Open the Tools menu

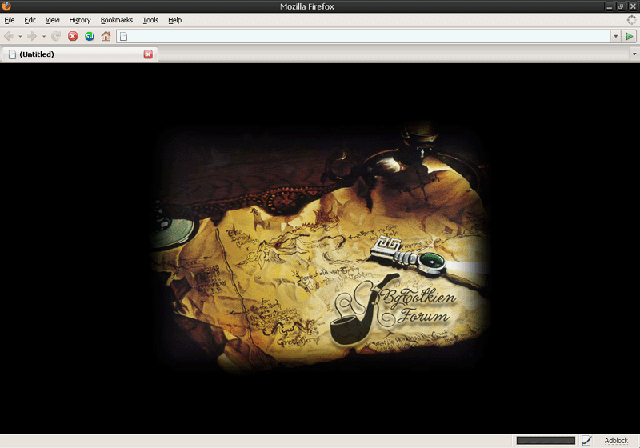point(151,20)
